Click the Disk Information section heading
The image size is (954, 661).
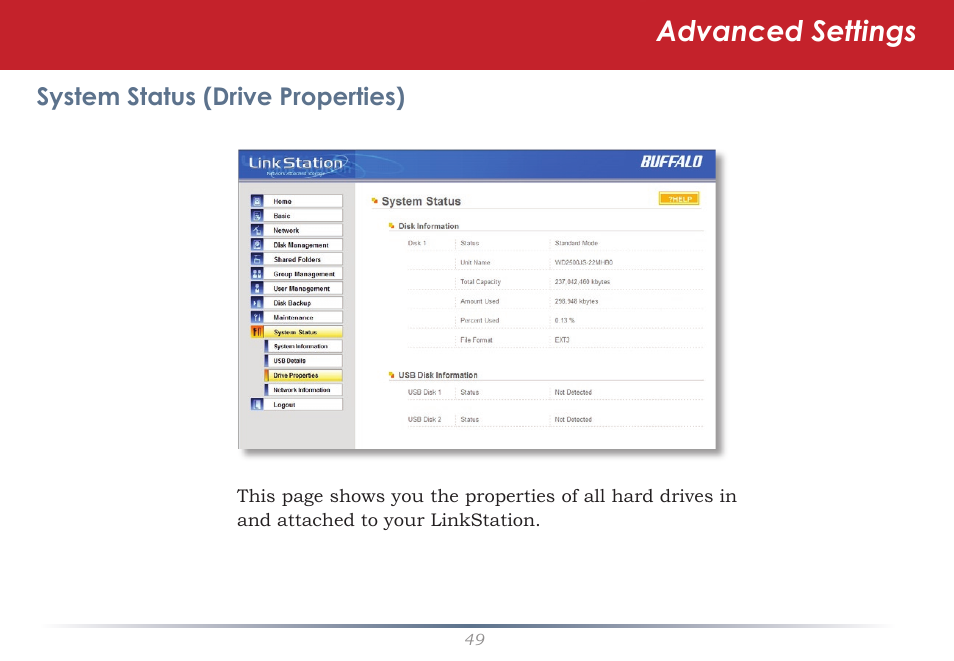[x=428, y=226]
